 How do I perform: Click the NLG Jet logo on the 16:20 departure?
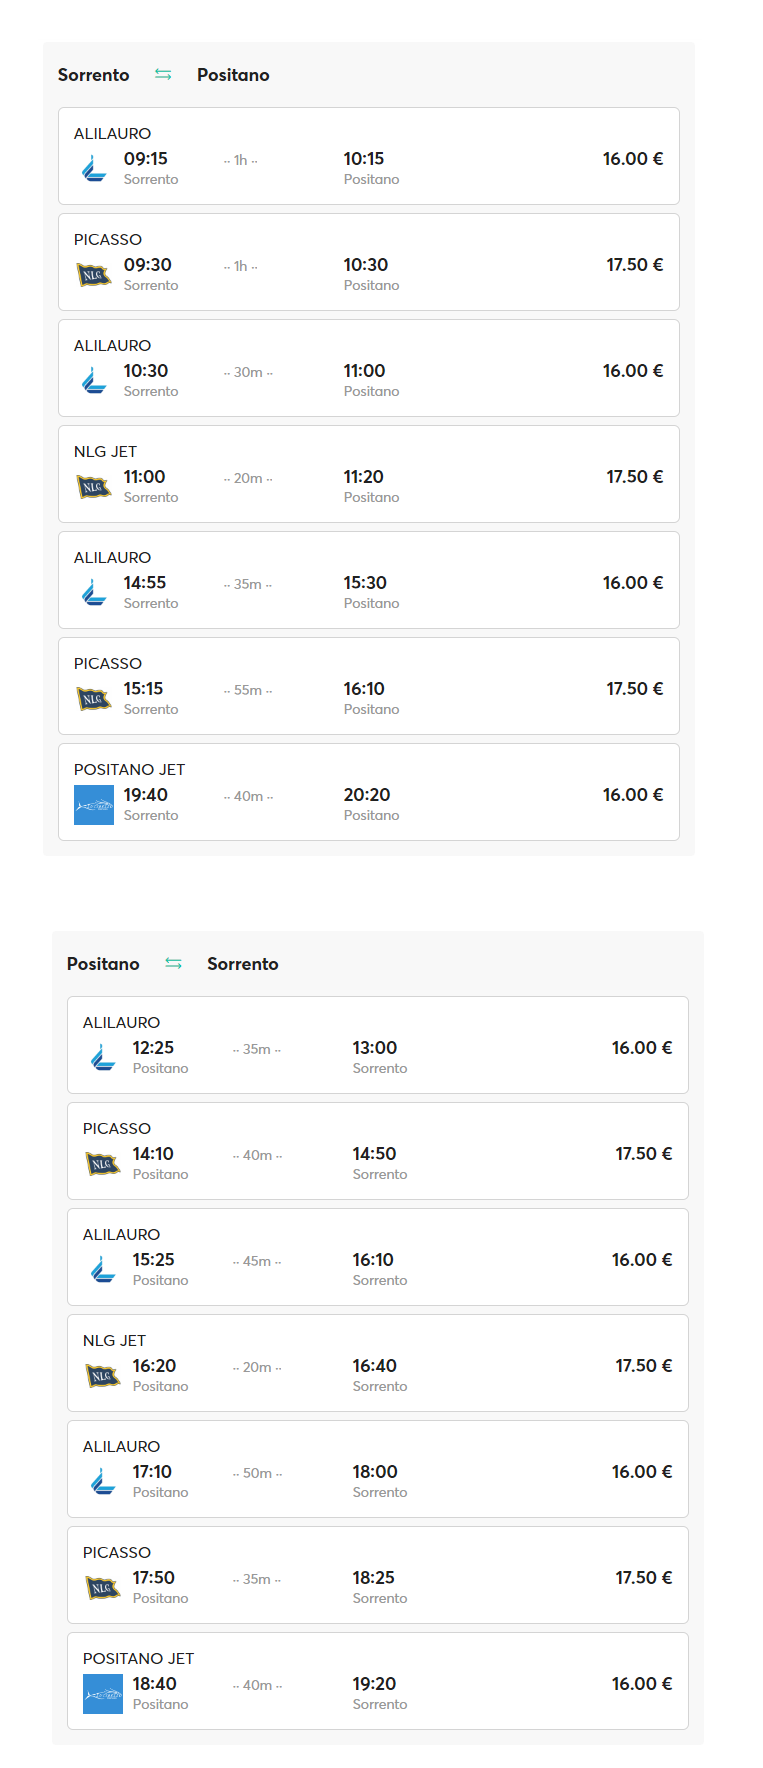[x=103, y=1375]
